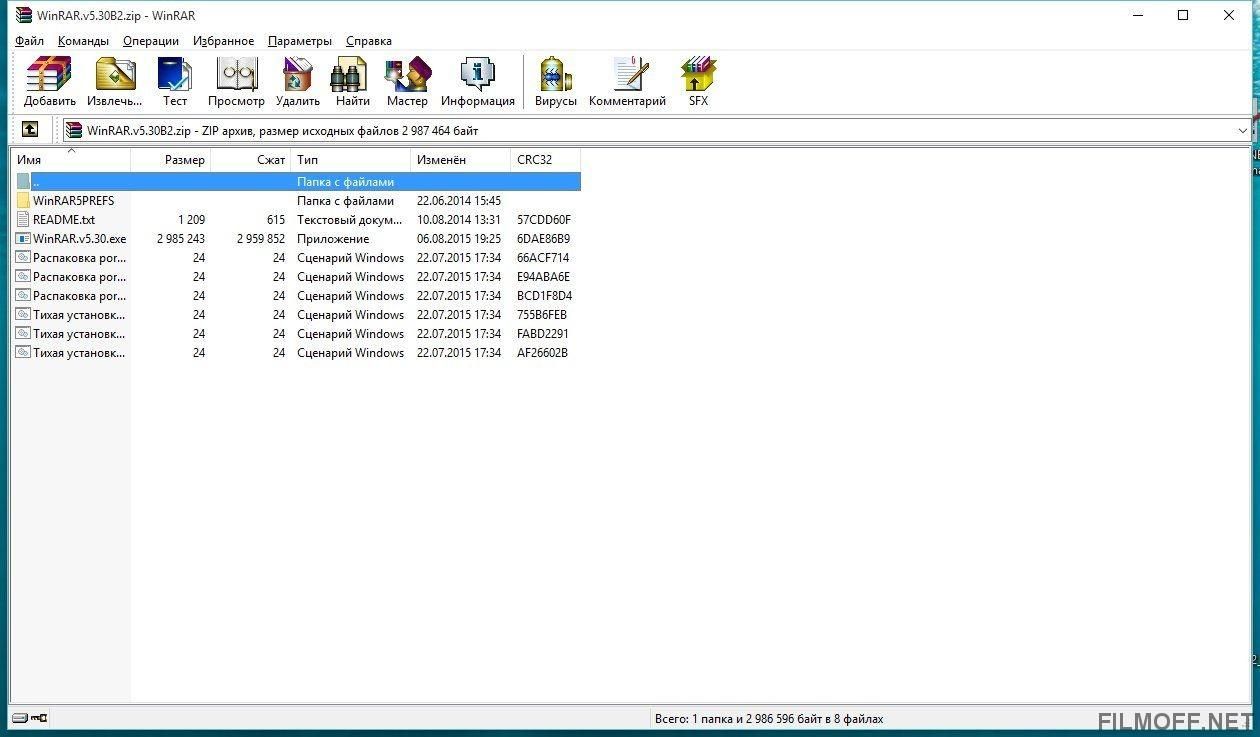Click the key password icon in status bar

39,718
